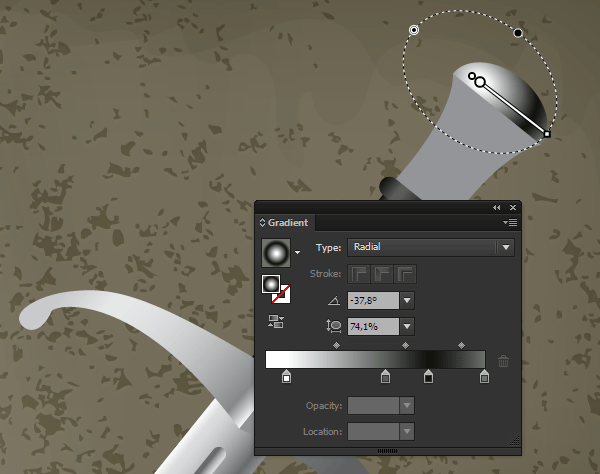The image size is (600, 474).
Task: Select the stroke swatch with the red slash
Action: coord(284,295)
